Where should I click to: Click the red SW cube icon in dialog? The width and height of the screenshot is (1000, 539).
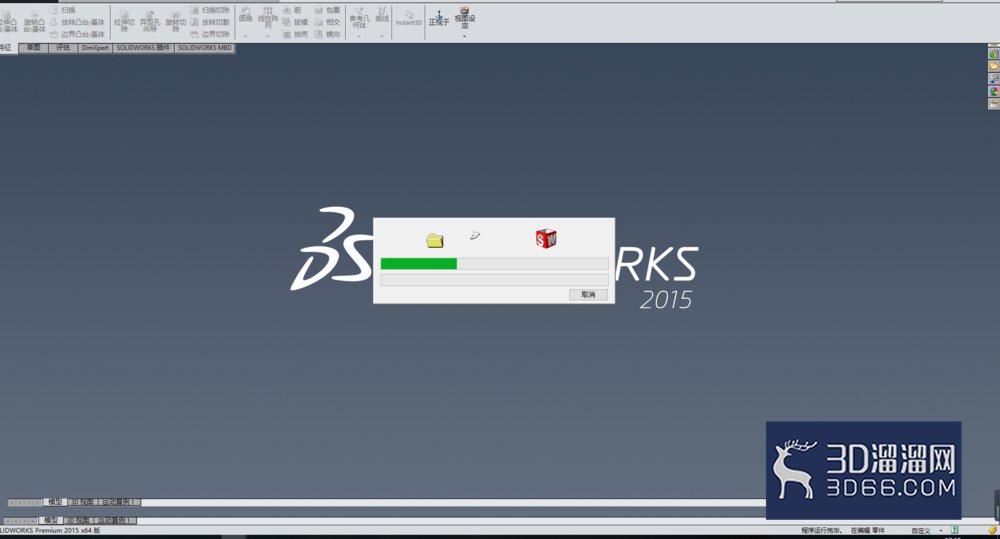546,239
